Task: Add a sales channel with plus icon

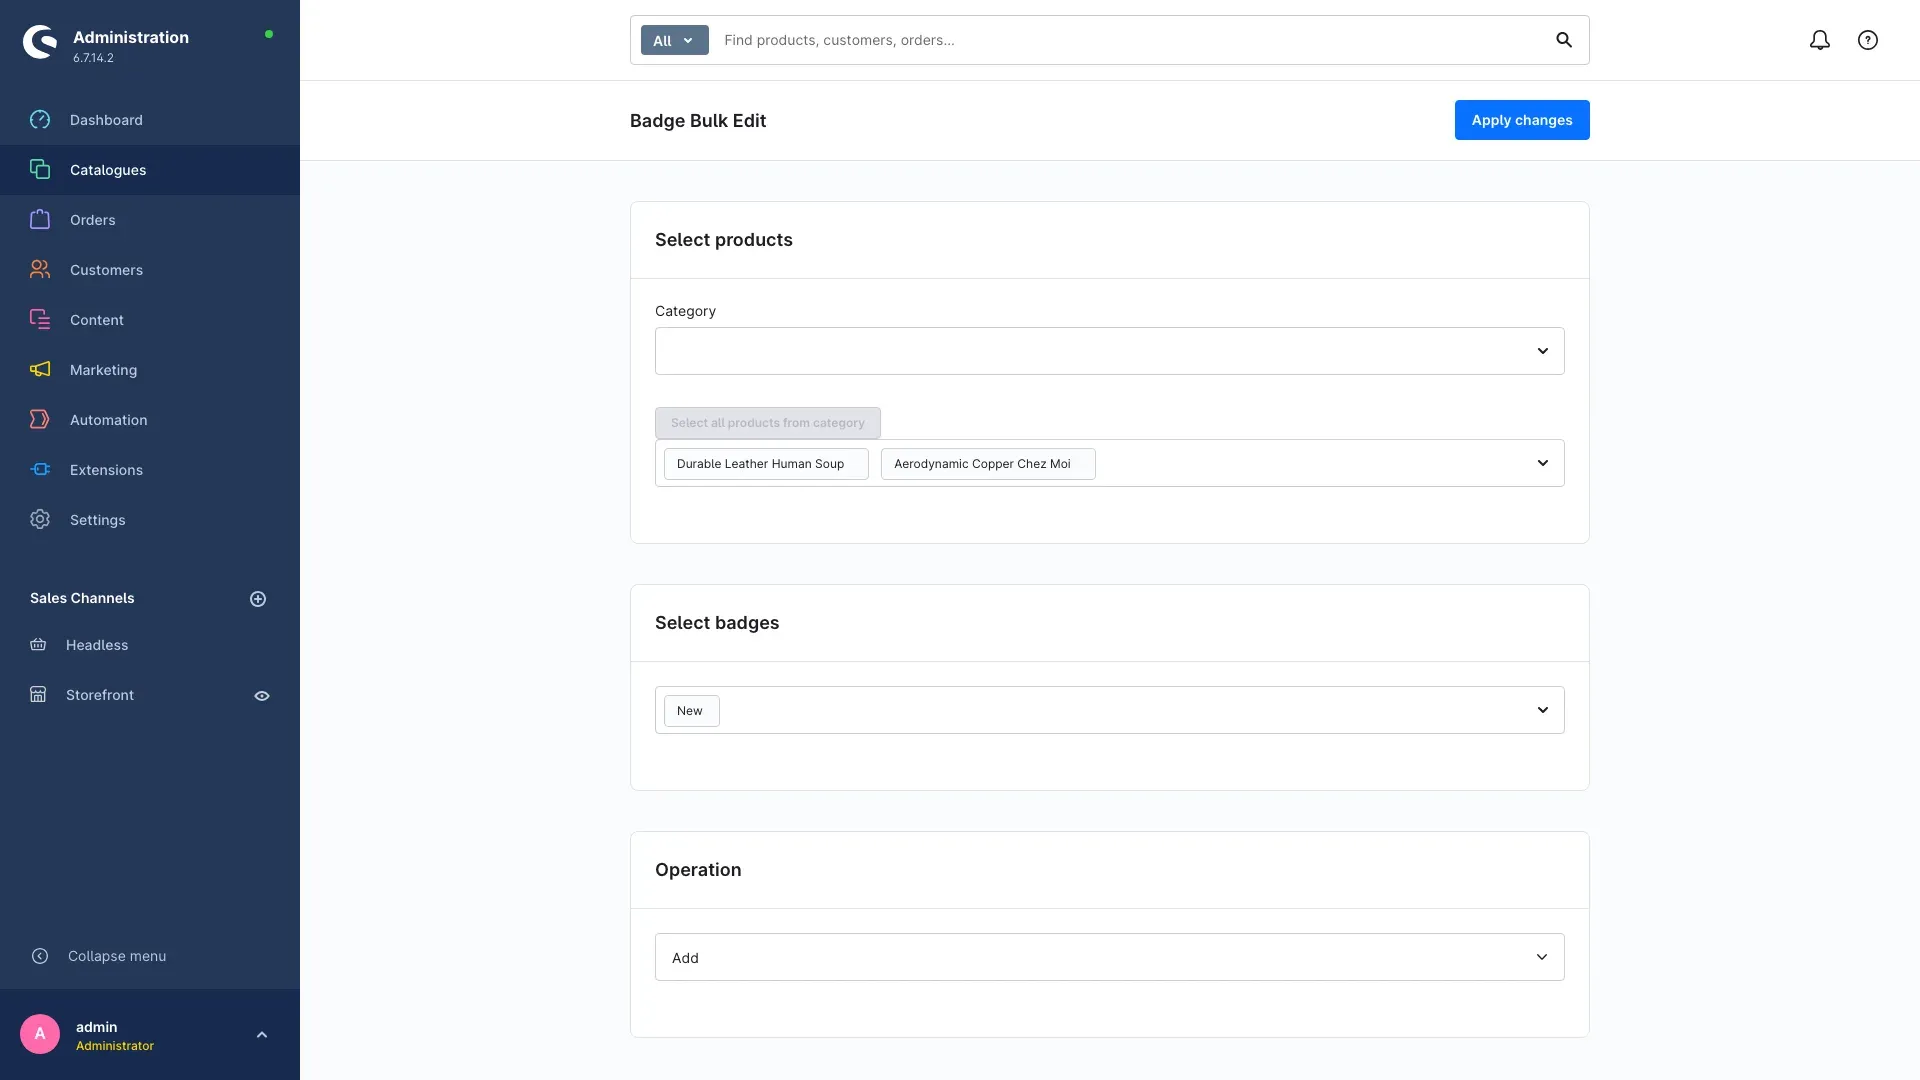Action: 258,599
